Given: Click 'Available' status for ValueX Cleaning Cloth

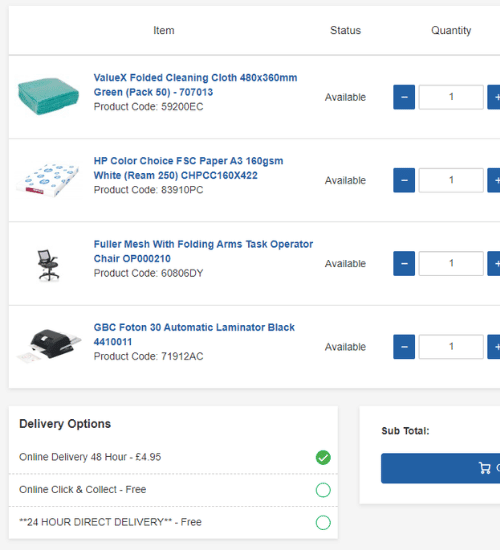Looking at the screenshot, I should (345, 97).
